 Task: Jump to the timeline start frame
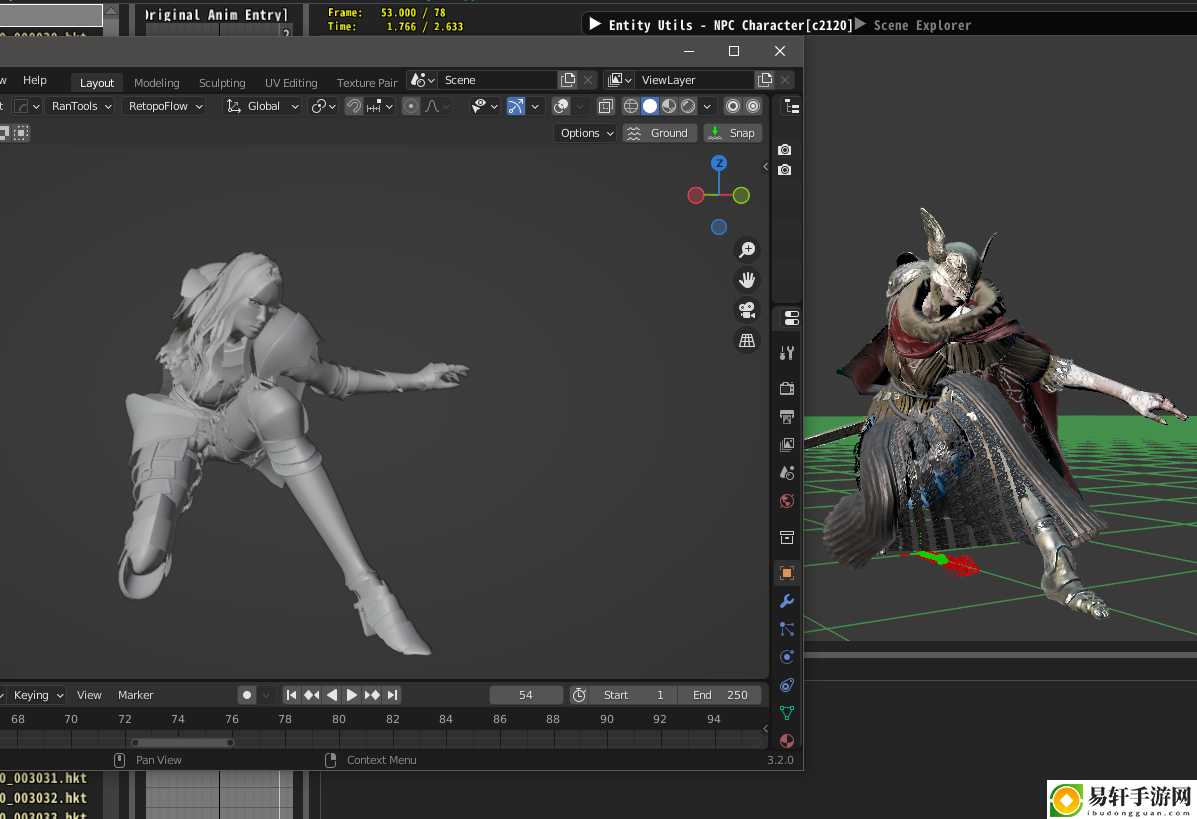pos(291,695)
